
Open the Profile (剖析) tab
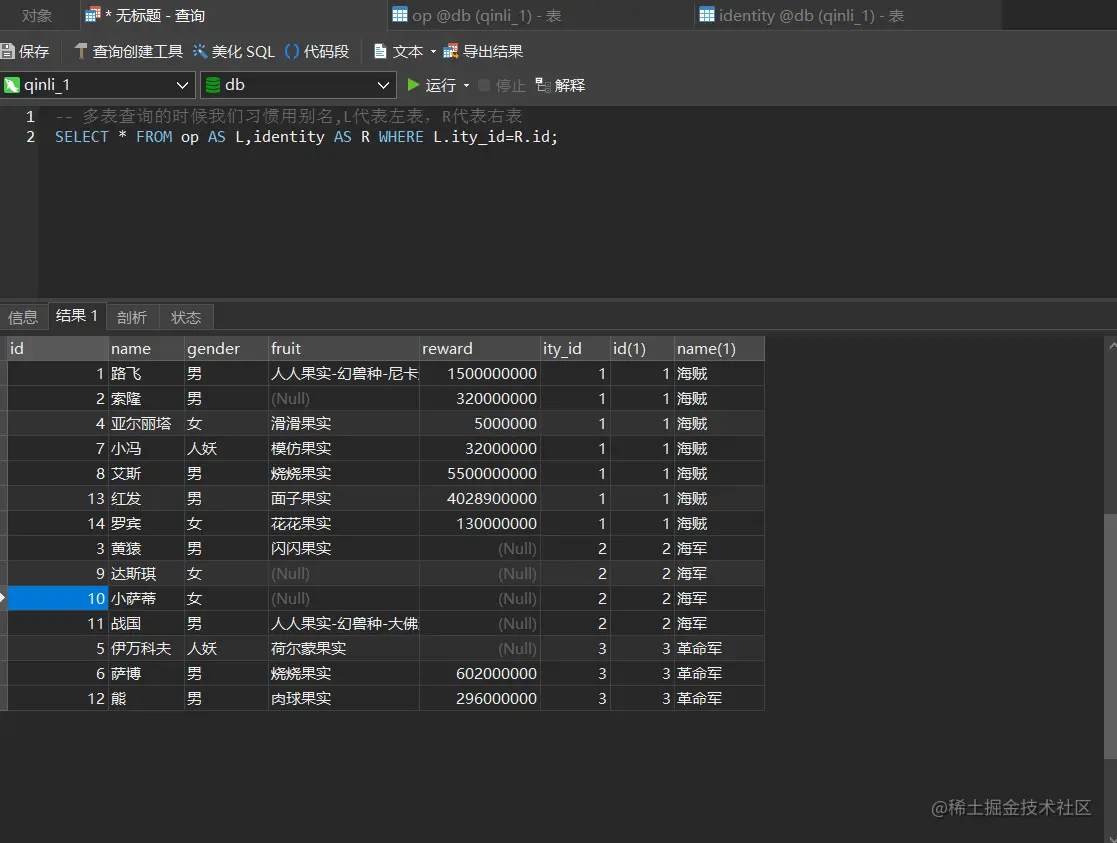[132, 317]
